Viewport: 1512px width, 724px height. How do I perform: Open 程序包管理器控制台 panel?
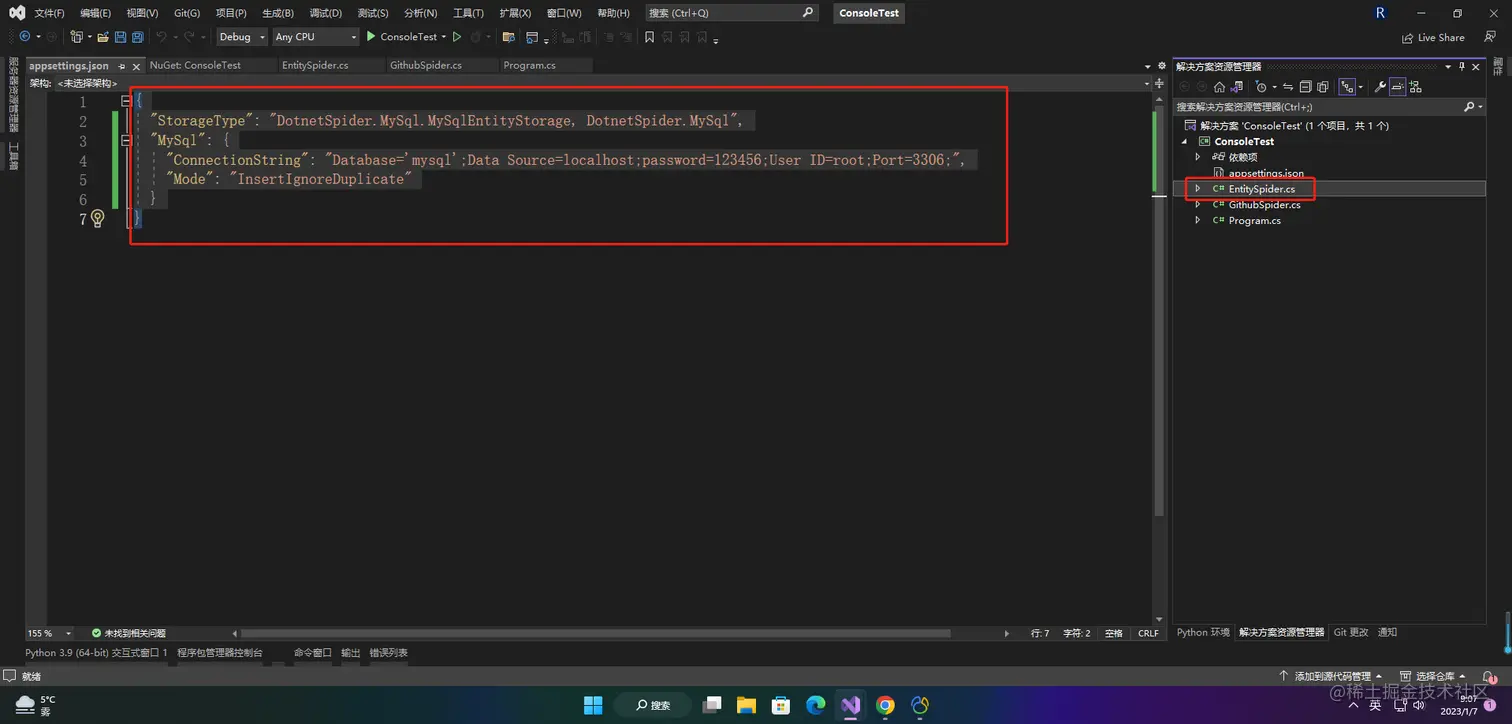pyautogui.click(x=220, y=653)
